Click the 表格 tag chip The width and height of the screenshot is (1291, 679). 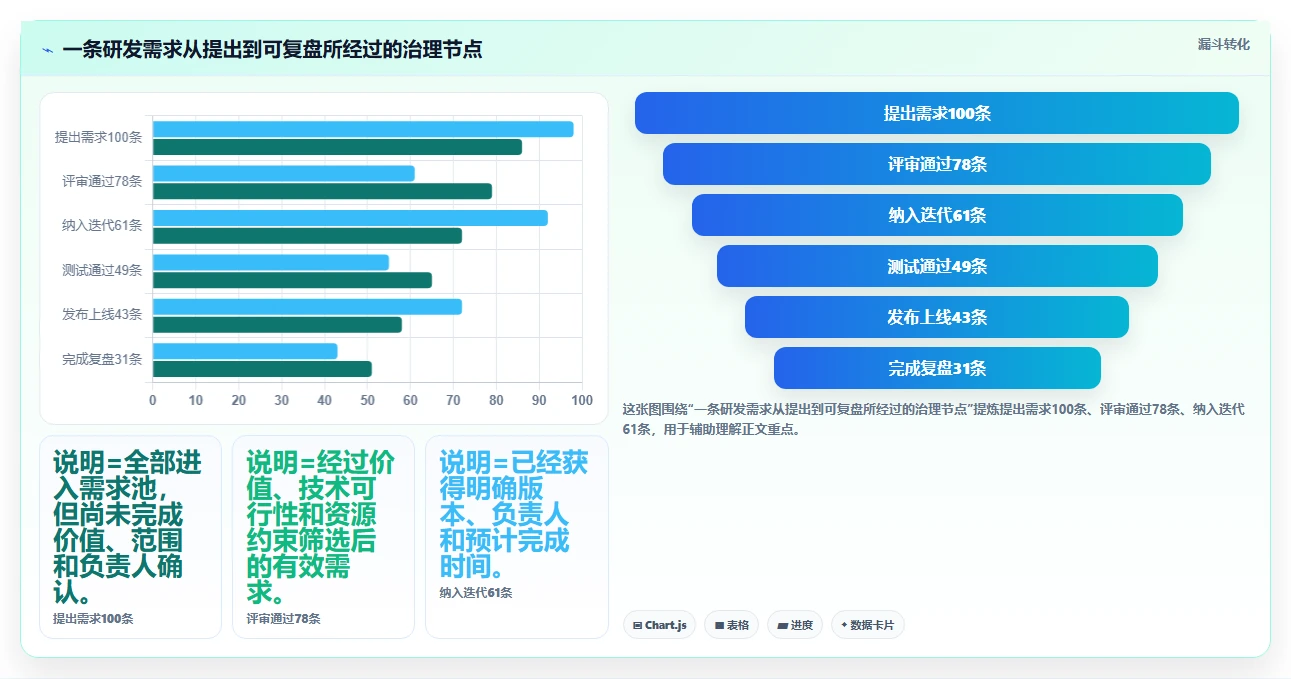pos(732,625)
